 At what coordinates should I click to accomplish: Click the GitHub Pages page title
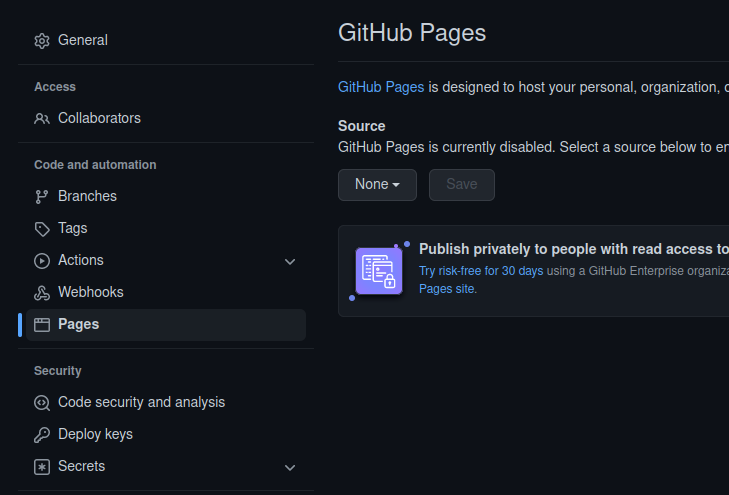pyautogui.click(x=412, y=33)
